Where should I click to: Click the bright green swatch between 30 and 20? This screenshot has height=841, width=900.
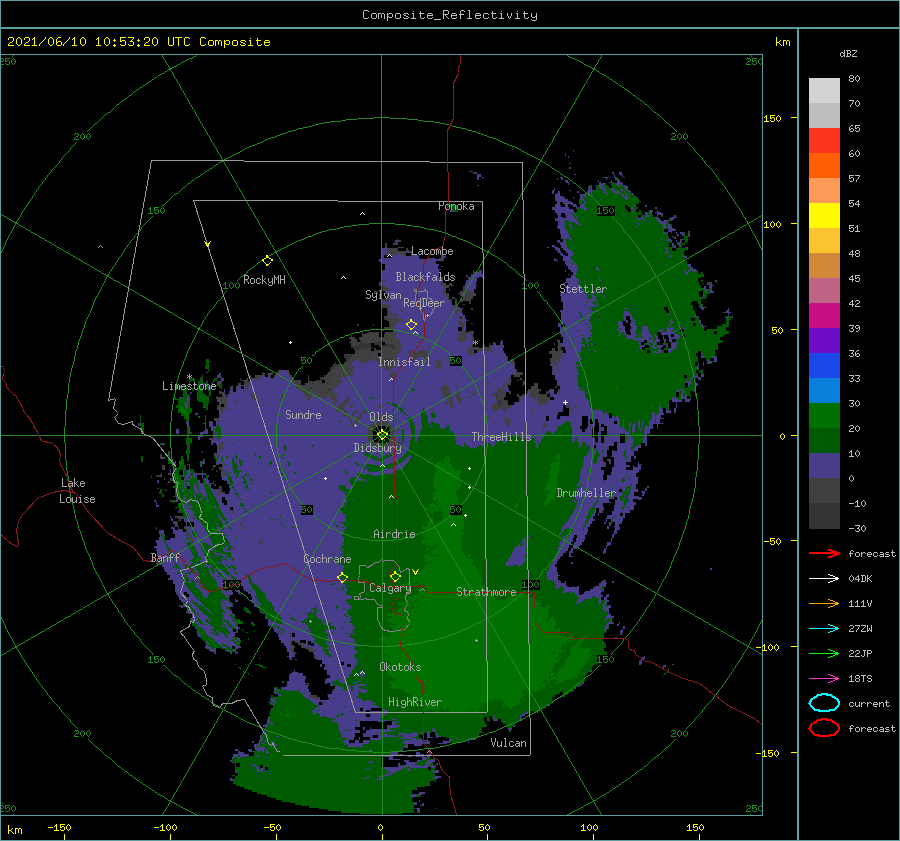824,416
